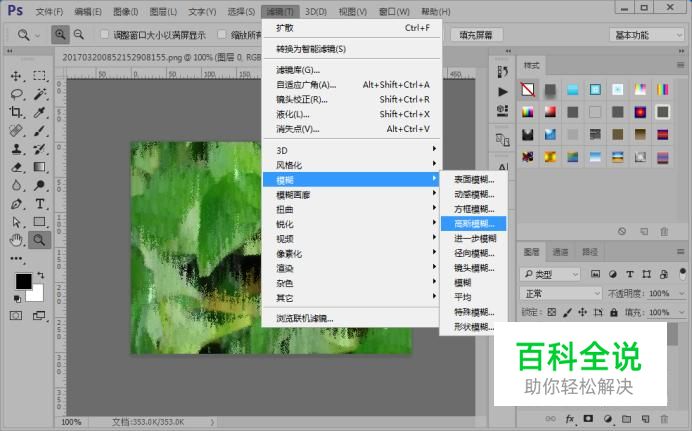The width and height of the screenshot is (692, 431).
Task: Select the Magic Wand tool
Action: click(39, 94)
